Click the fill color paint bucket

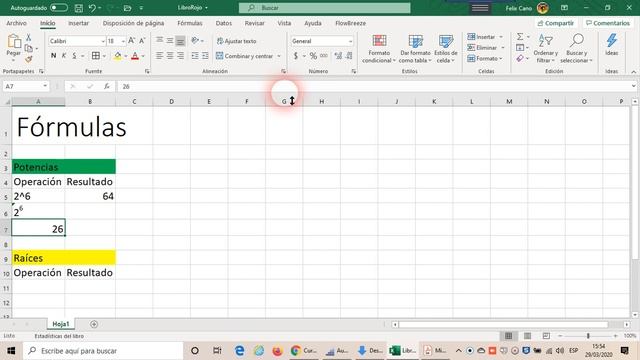click(118, 56)
